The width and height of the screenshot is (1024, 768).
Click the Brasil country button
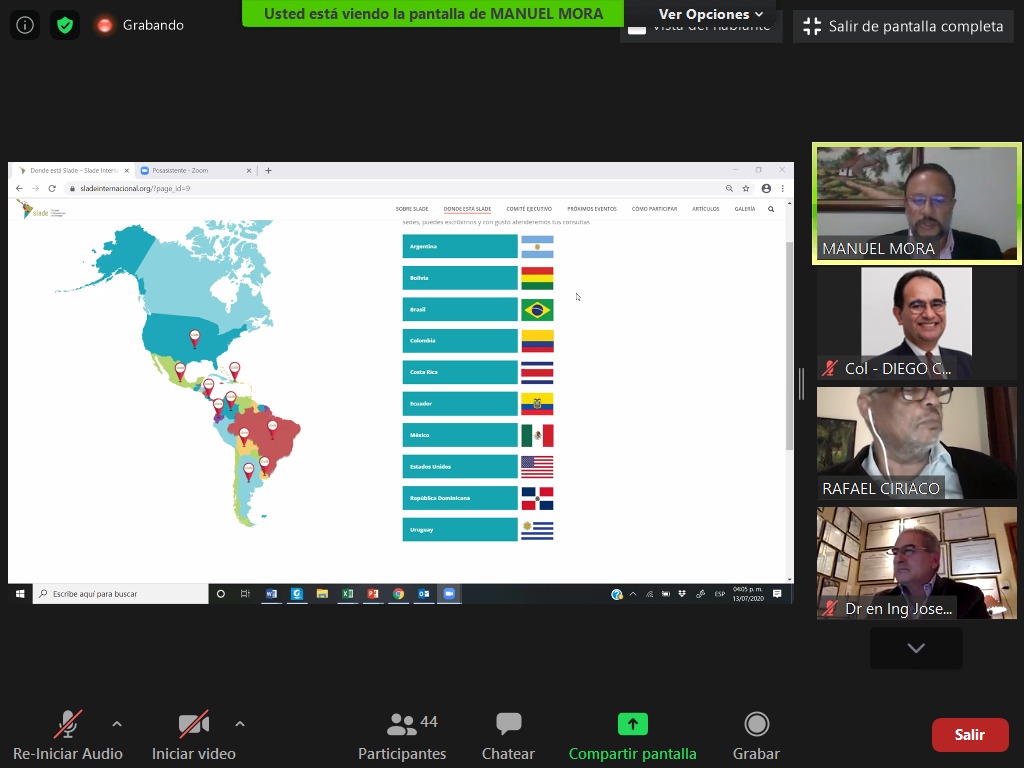460,309
